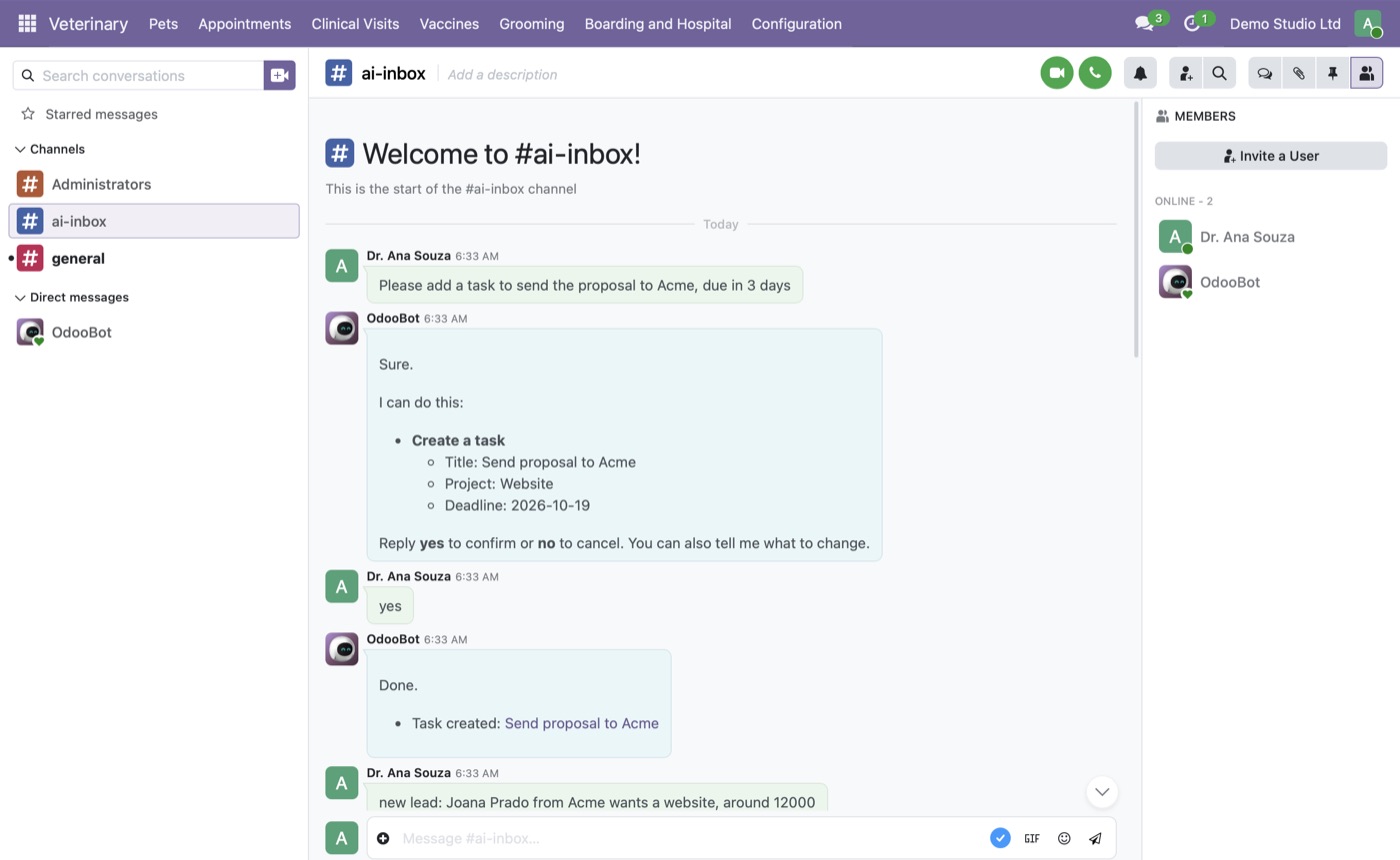
Task: Open Boarding and Hospital menu
Action: [x=658, y=23]
